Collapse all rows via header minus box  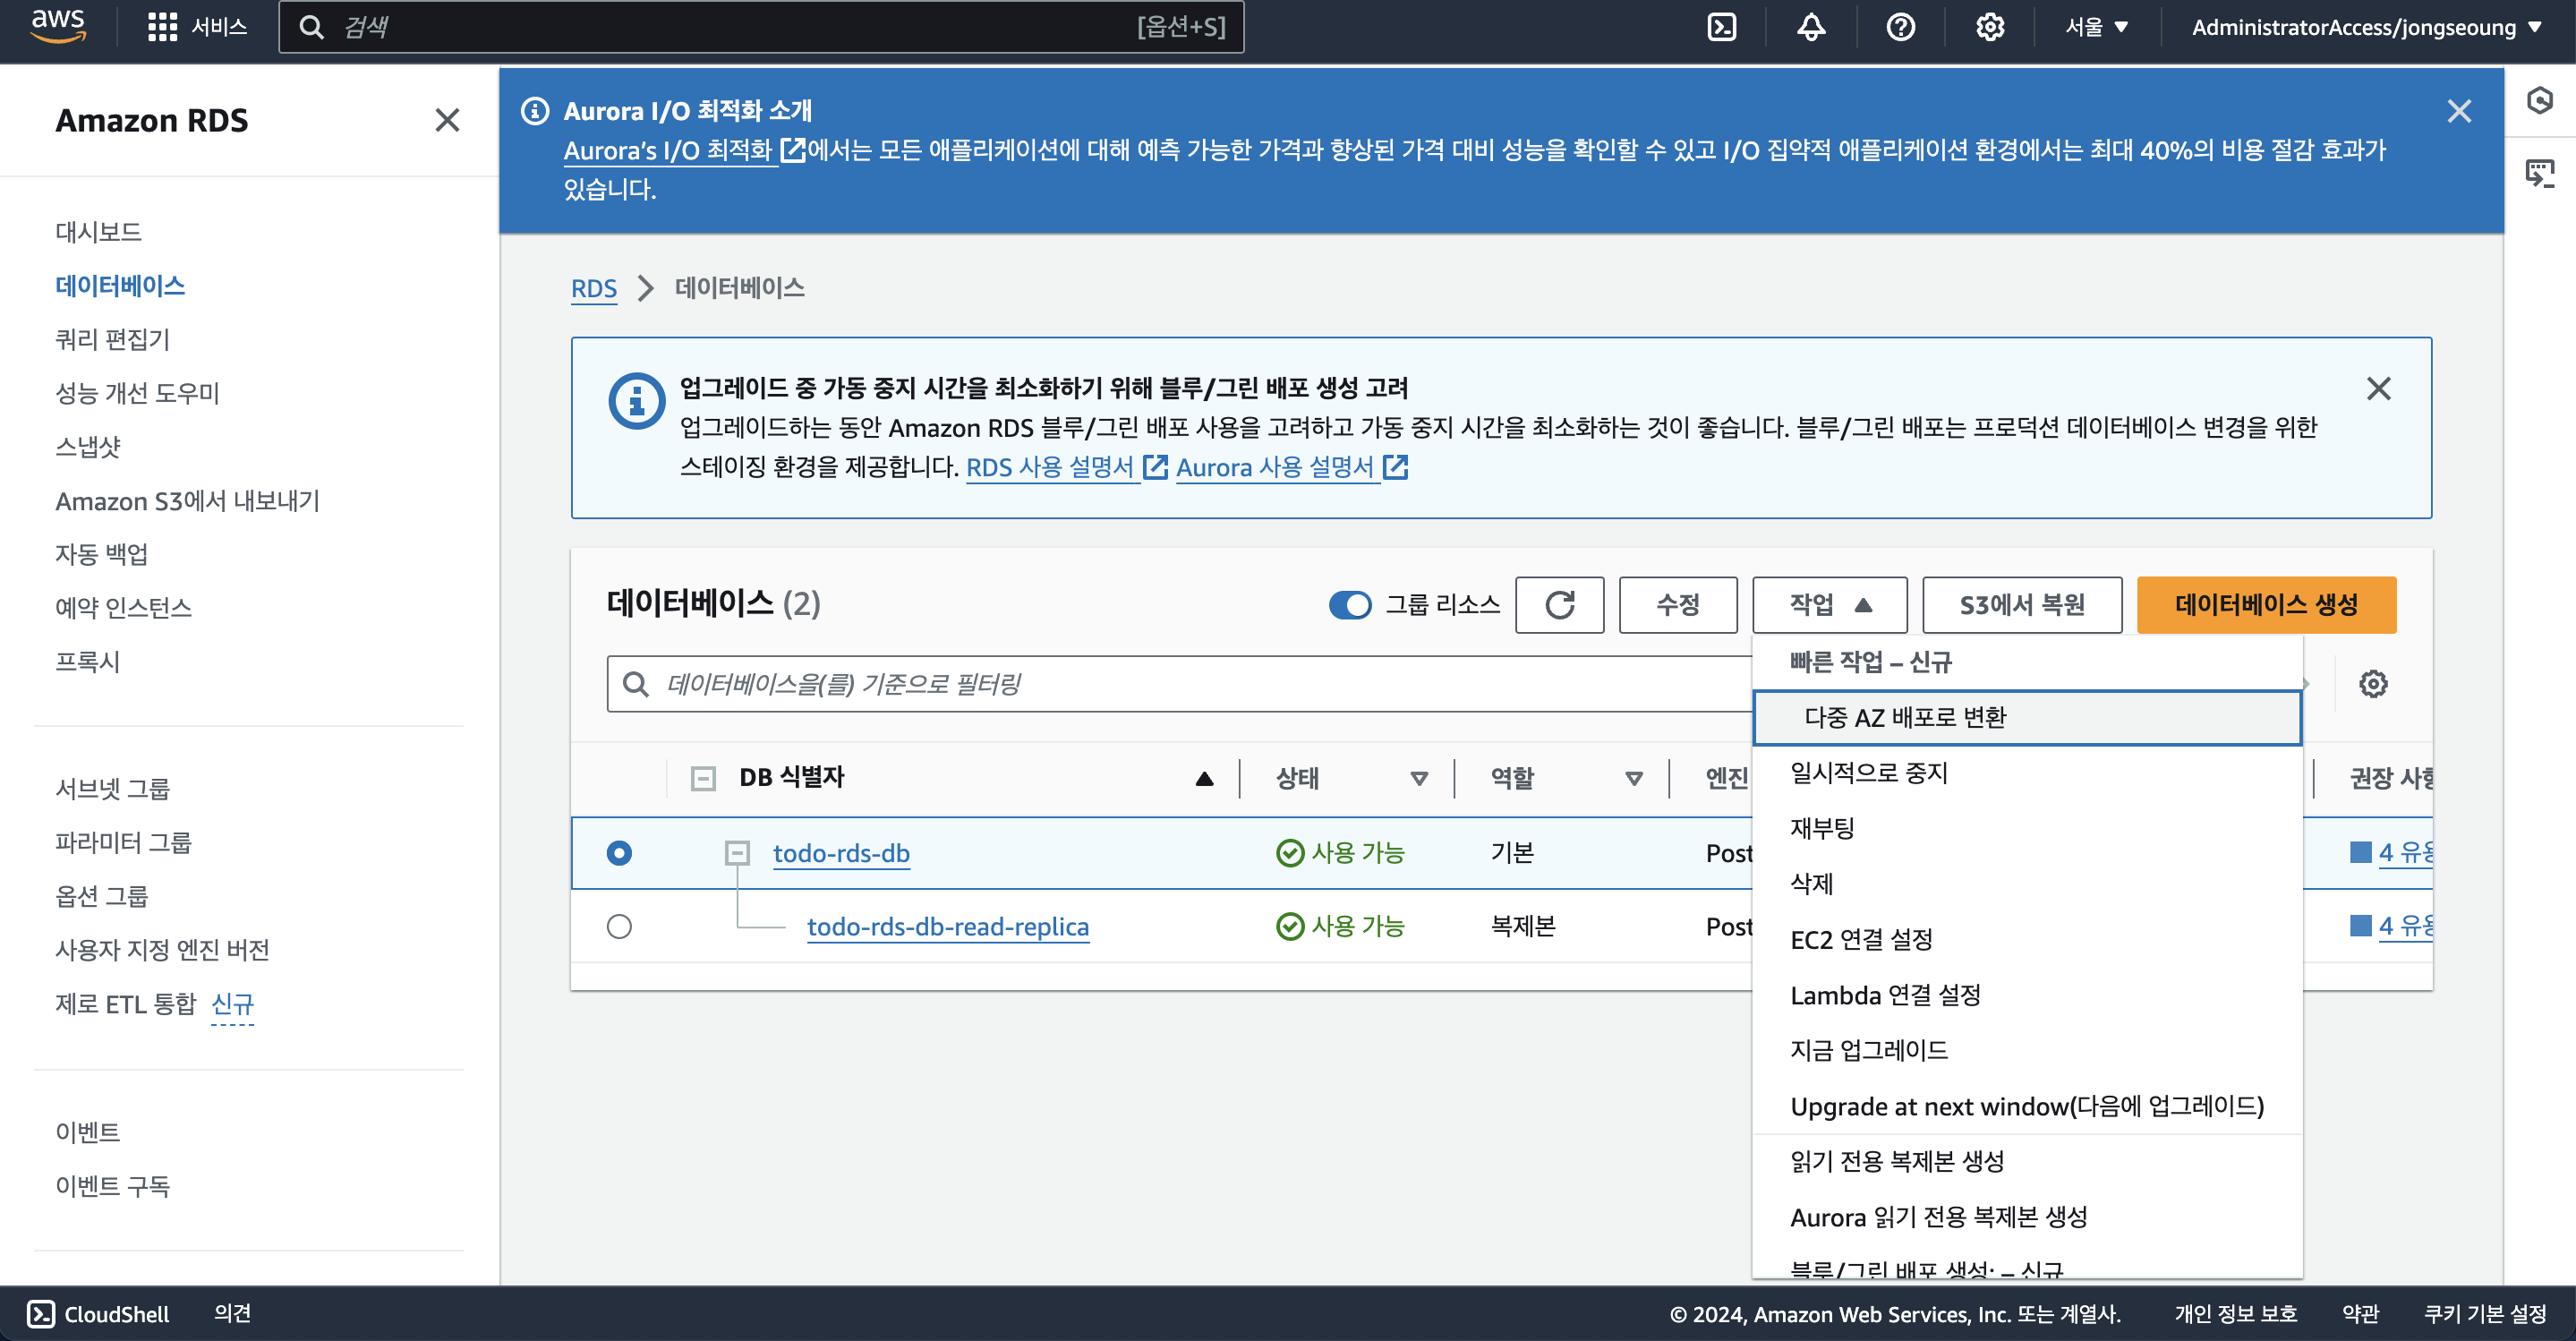(703, 778)
